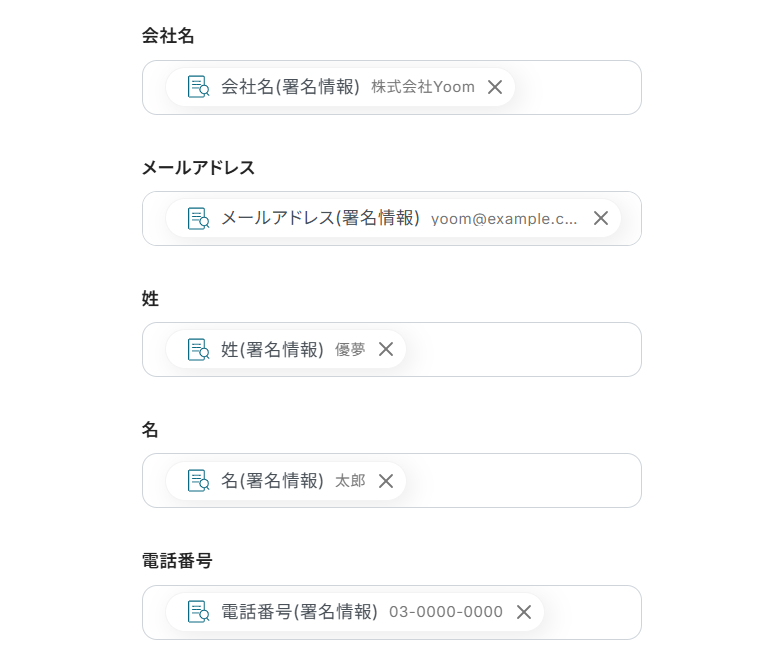Screen dimensions: 780x669
Task: Click the 名(署名情報) chip label
Action: 272,481
